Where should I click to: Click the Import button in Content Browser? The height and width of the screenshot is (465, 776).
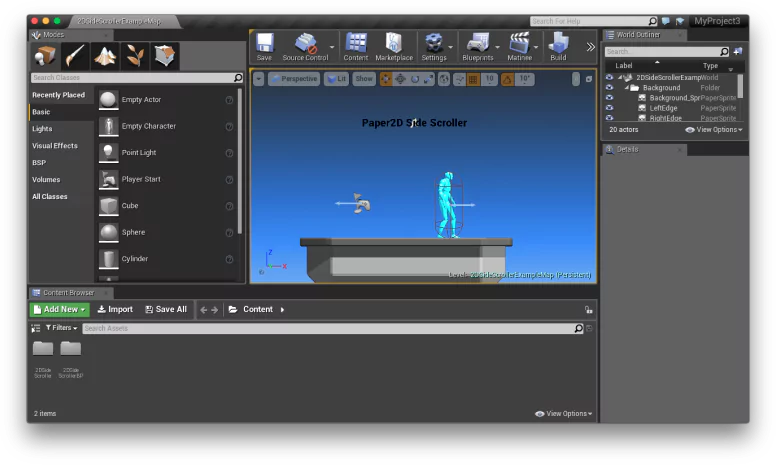(115, 309)
